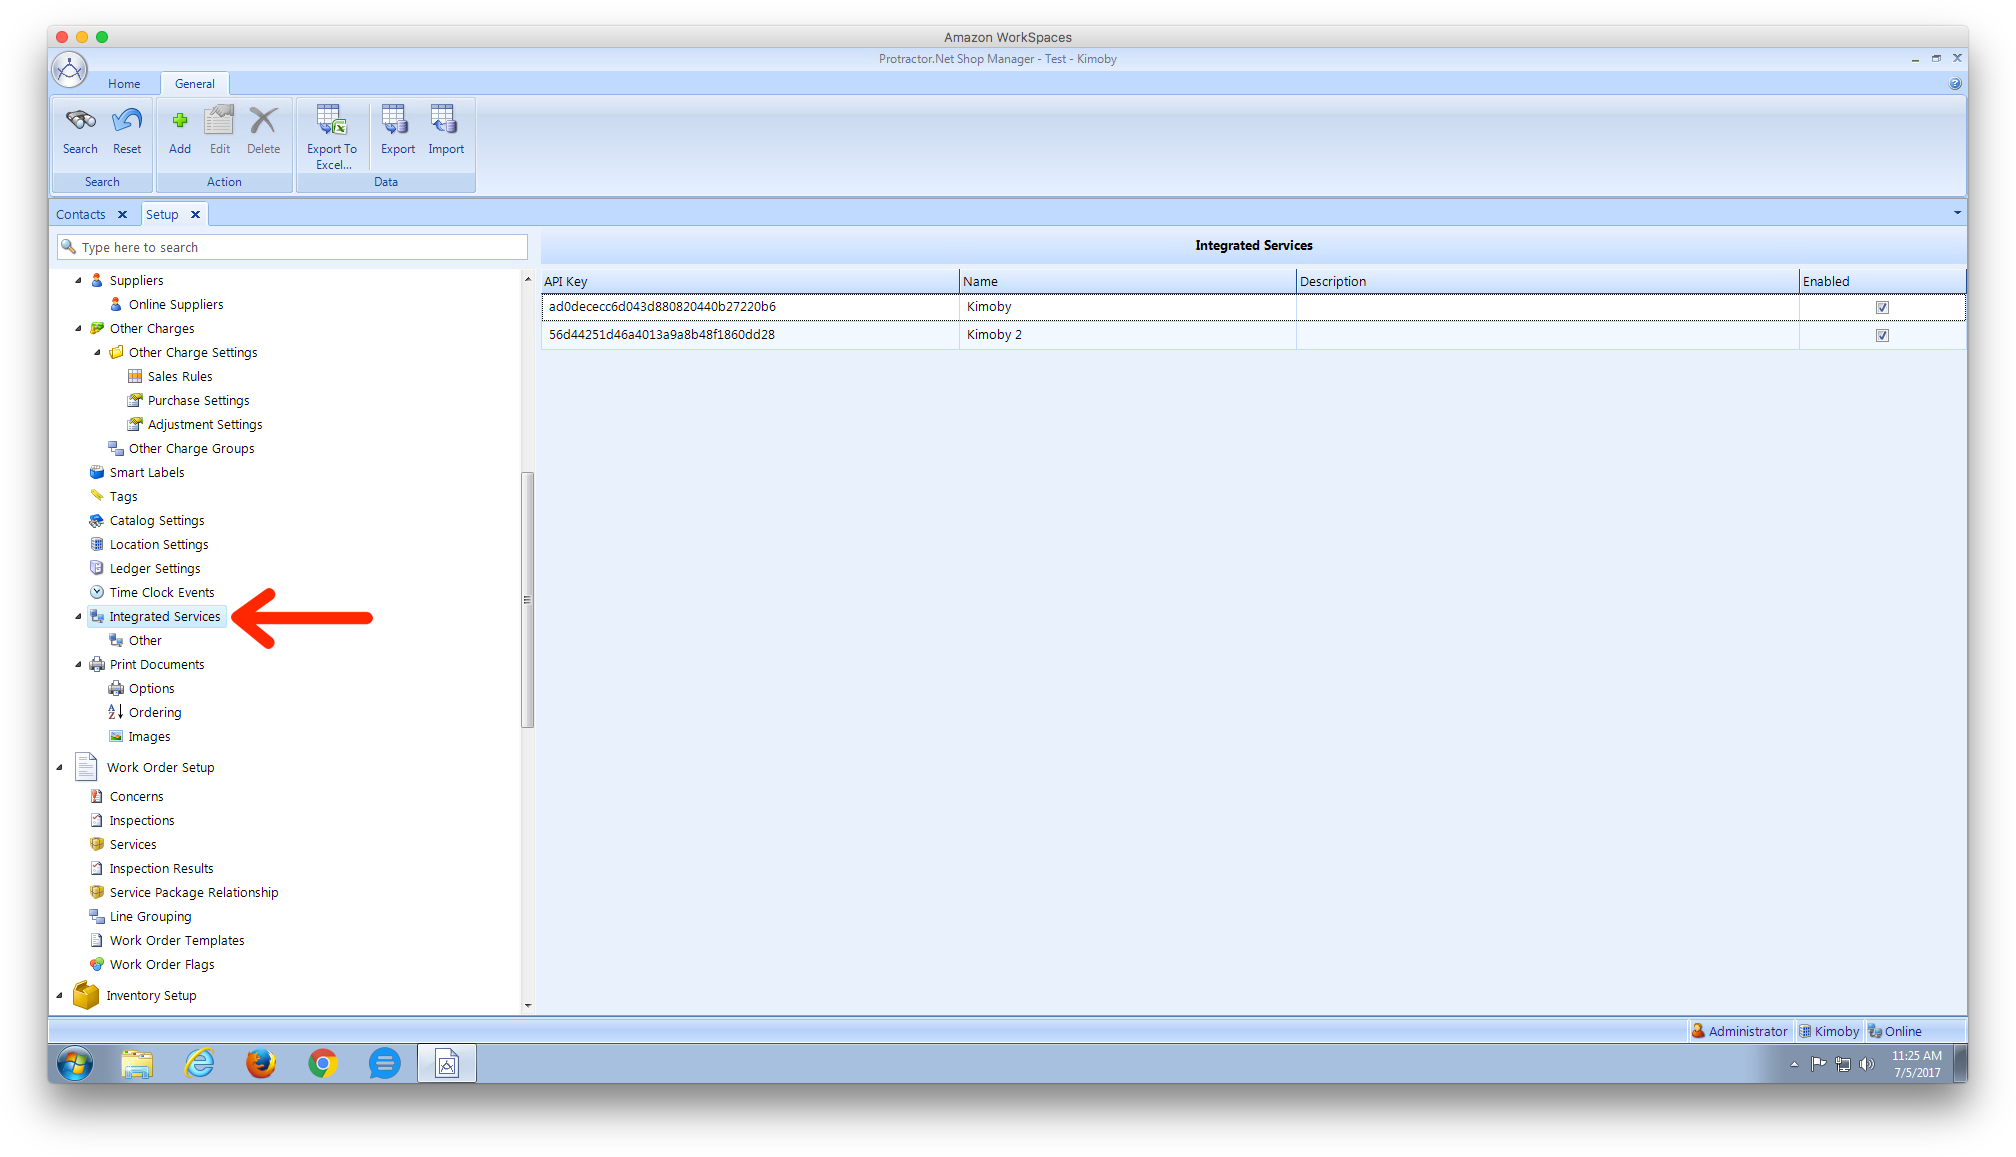Open the Windows Start button
2016x1157 pixels.
[x=75, y=1064]
